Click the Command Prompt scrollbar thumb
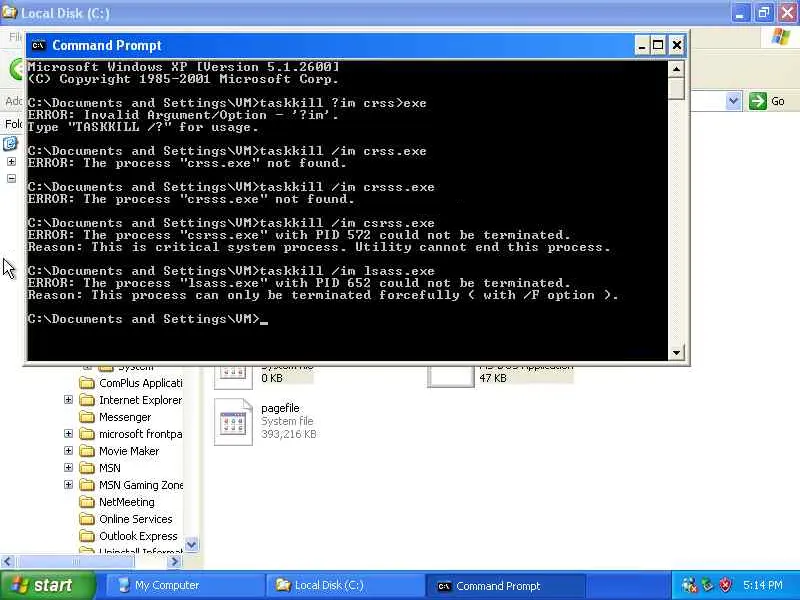 [676, 88]
